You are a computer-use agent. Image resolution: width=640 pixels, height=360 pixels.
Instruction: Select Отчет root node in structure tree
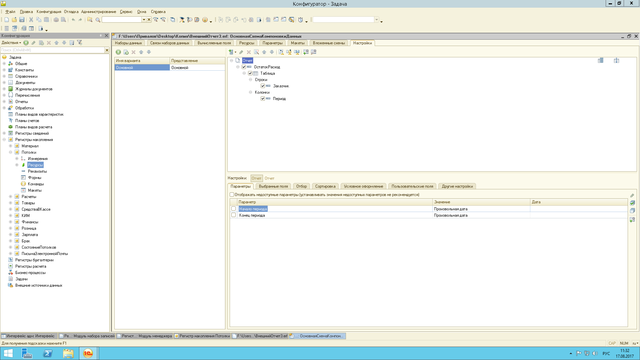[247, 60]
